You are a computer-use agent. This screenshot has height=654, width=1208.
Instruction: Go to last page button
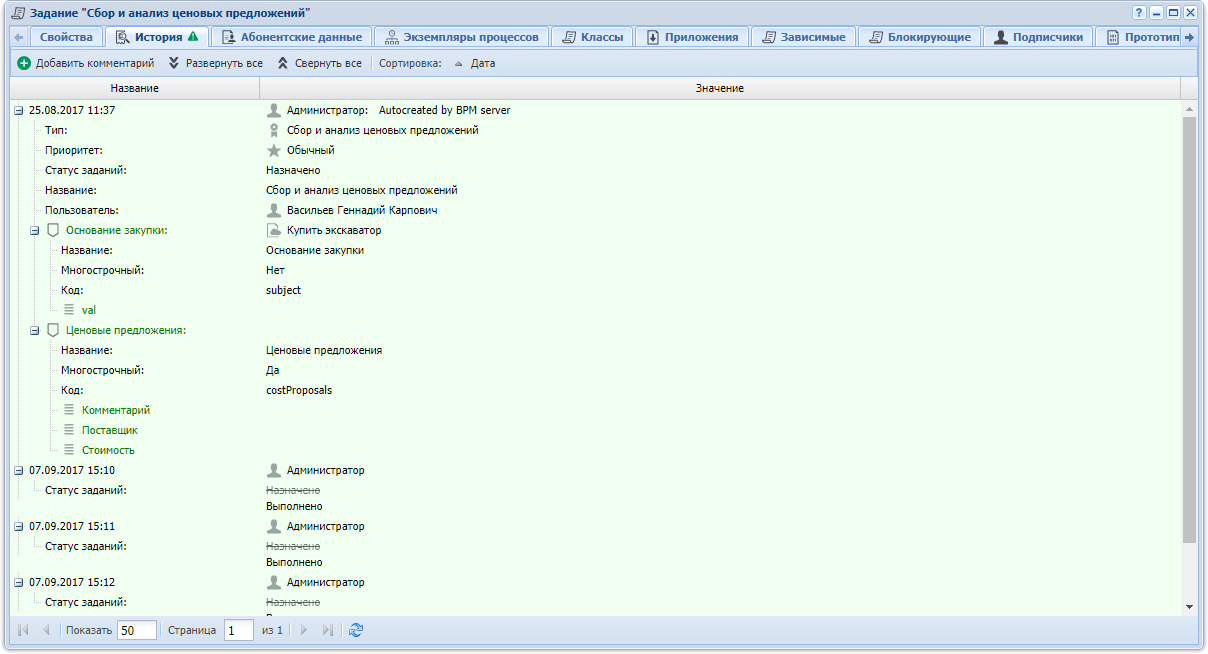(327, 630)
